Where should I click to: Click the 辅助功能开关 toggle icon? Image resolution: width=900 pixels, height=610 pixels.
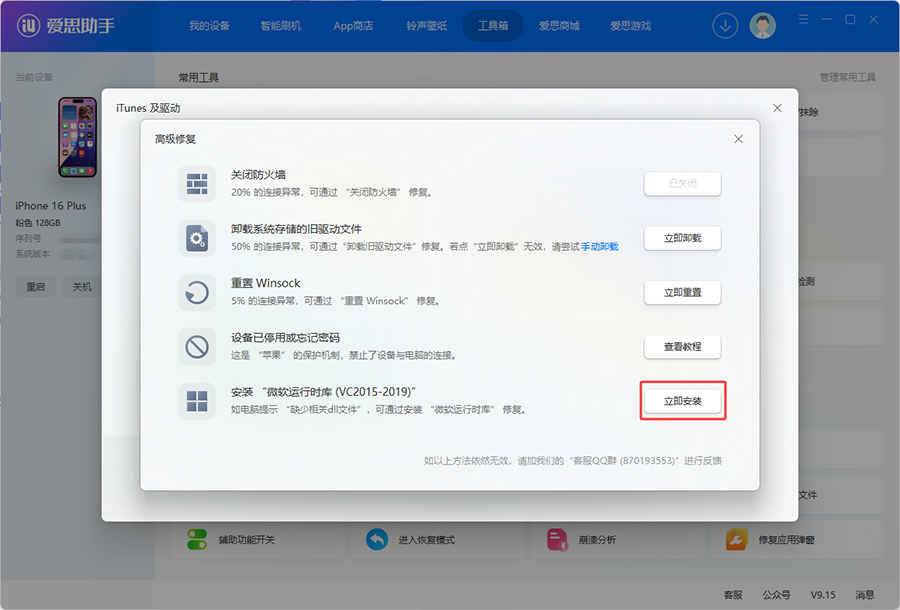(197, 539)
